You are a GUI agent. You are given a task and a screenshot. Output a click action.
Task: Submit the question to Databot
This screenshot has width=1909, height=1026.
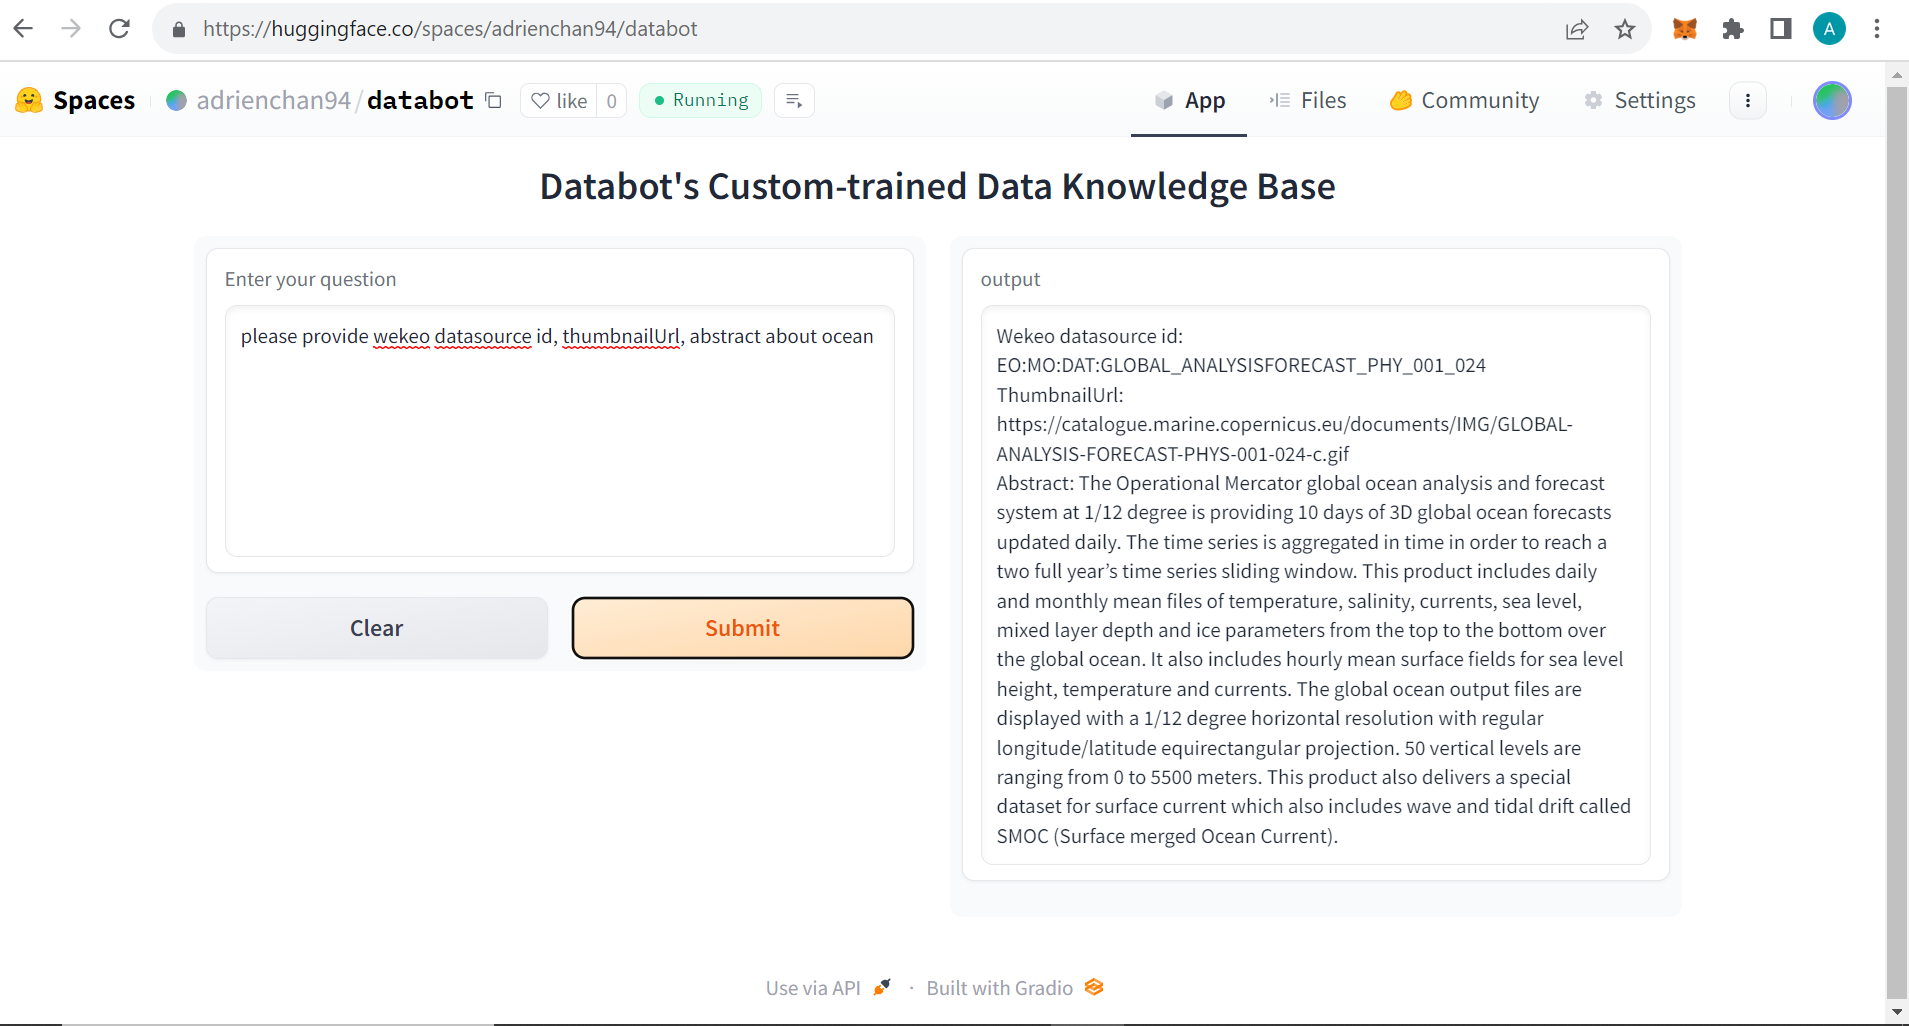[x=743, y=628]
